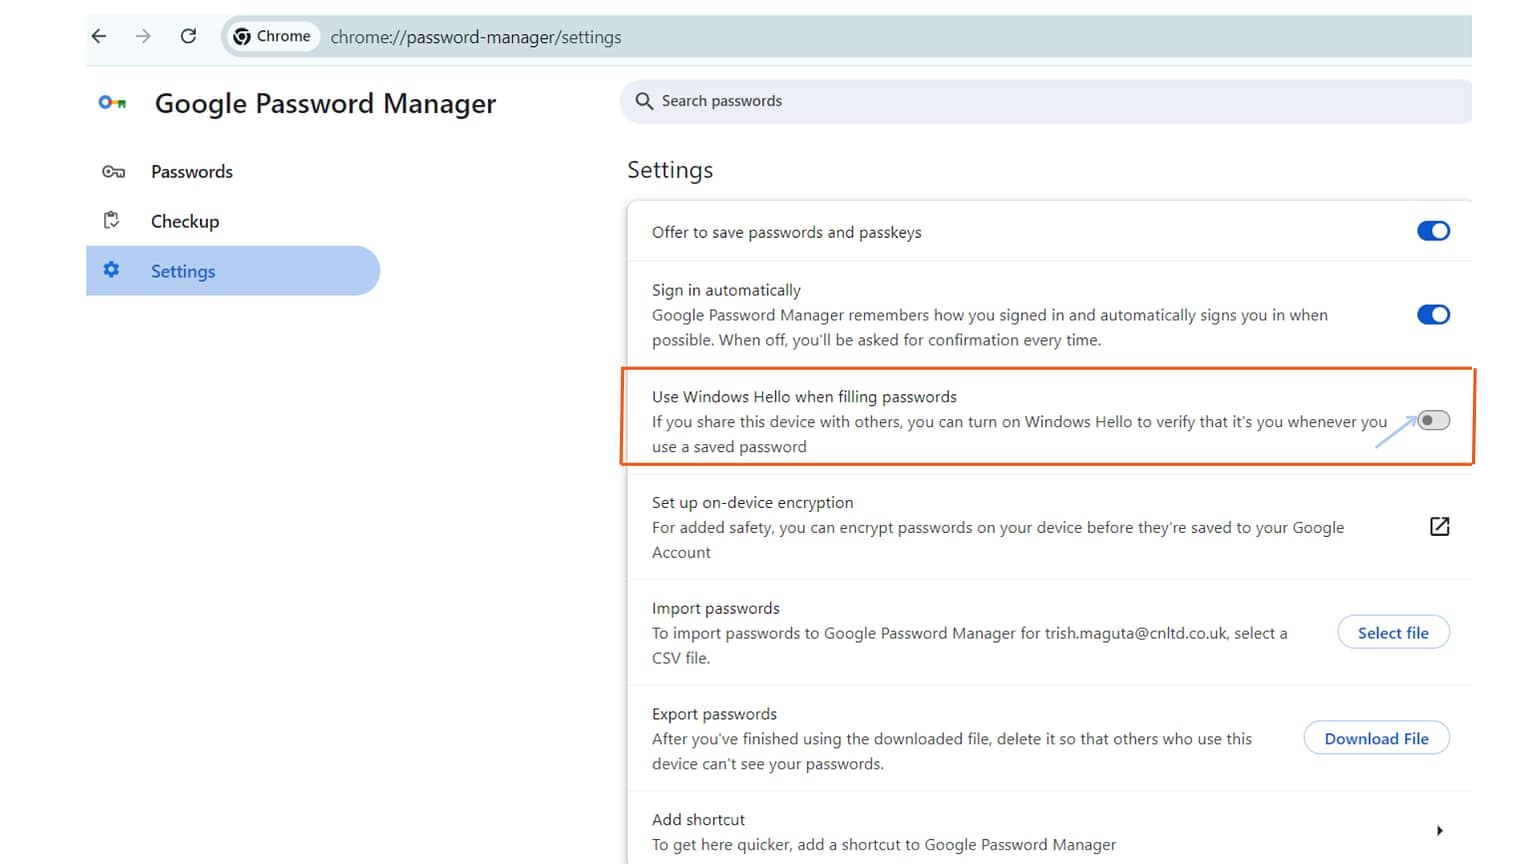Click the magnifier icon in the search bar
Viewport: 1536px width, 864px height.
645,101
